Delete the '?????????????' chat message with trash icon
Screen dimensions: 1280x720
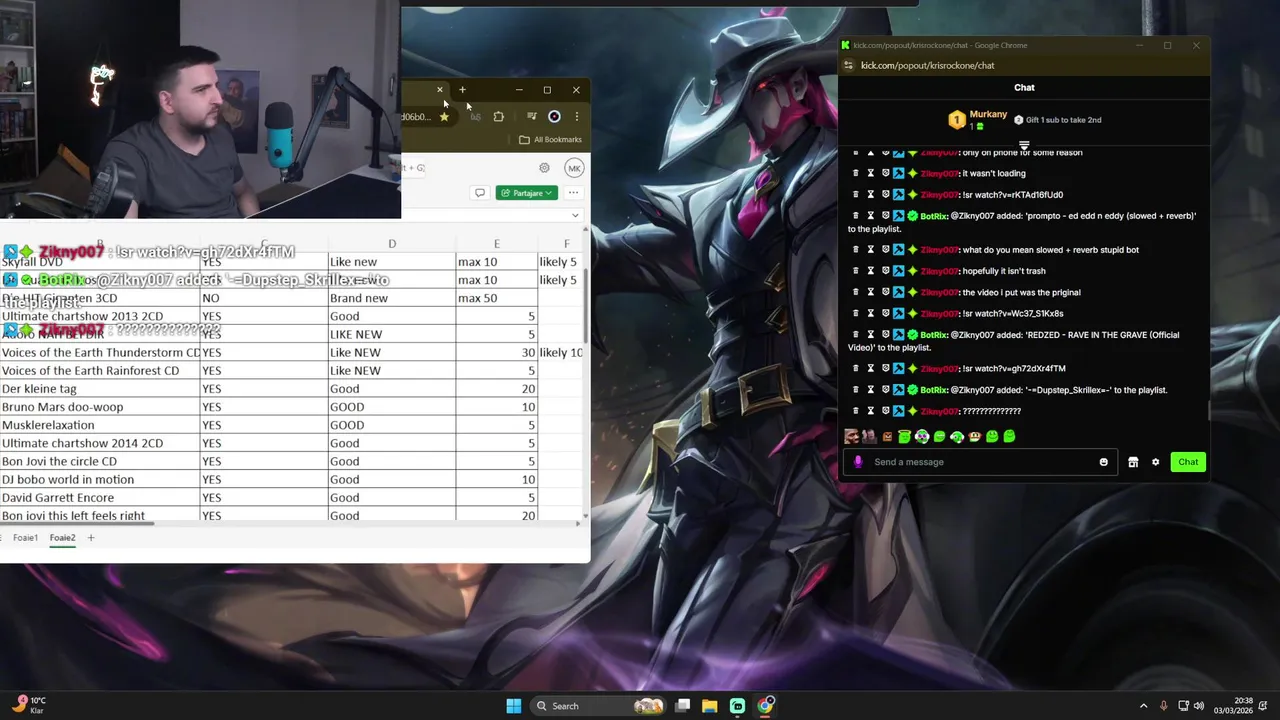pyautogui.click(x=855, y=412)
